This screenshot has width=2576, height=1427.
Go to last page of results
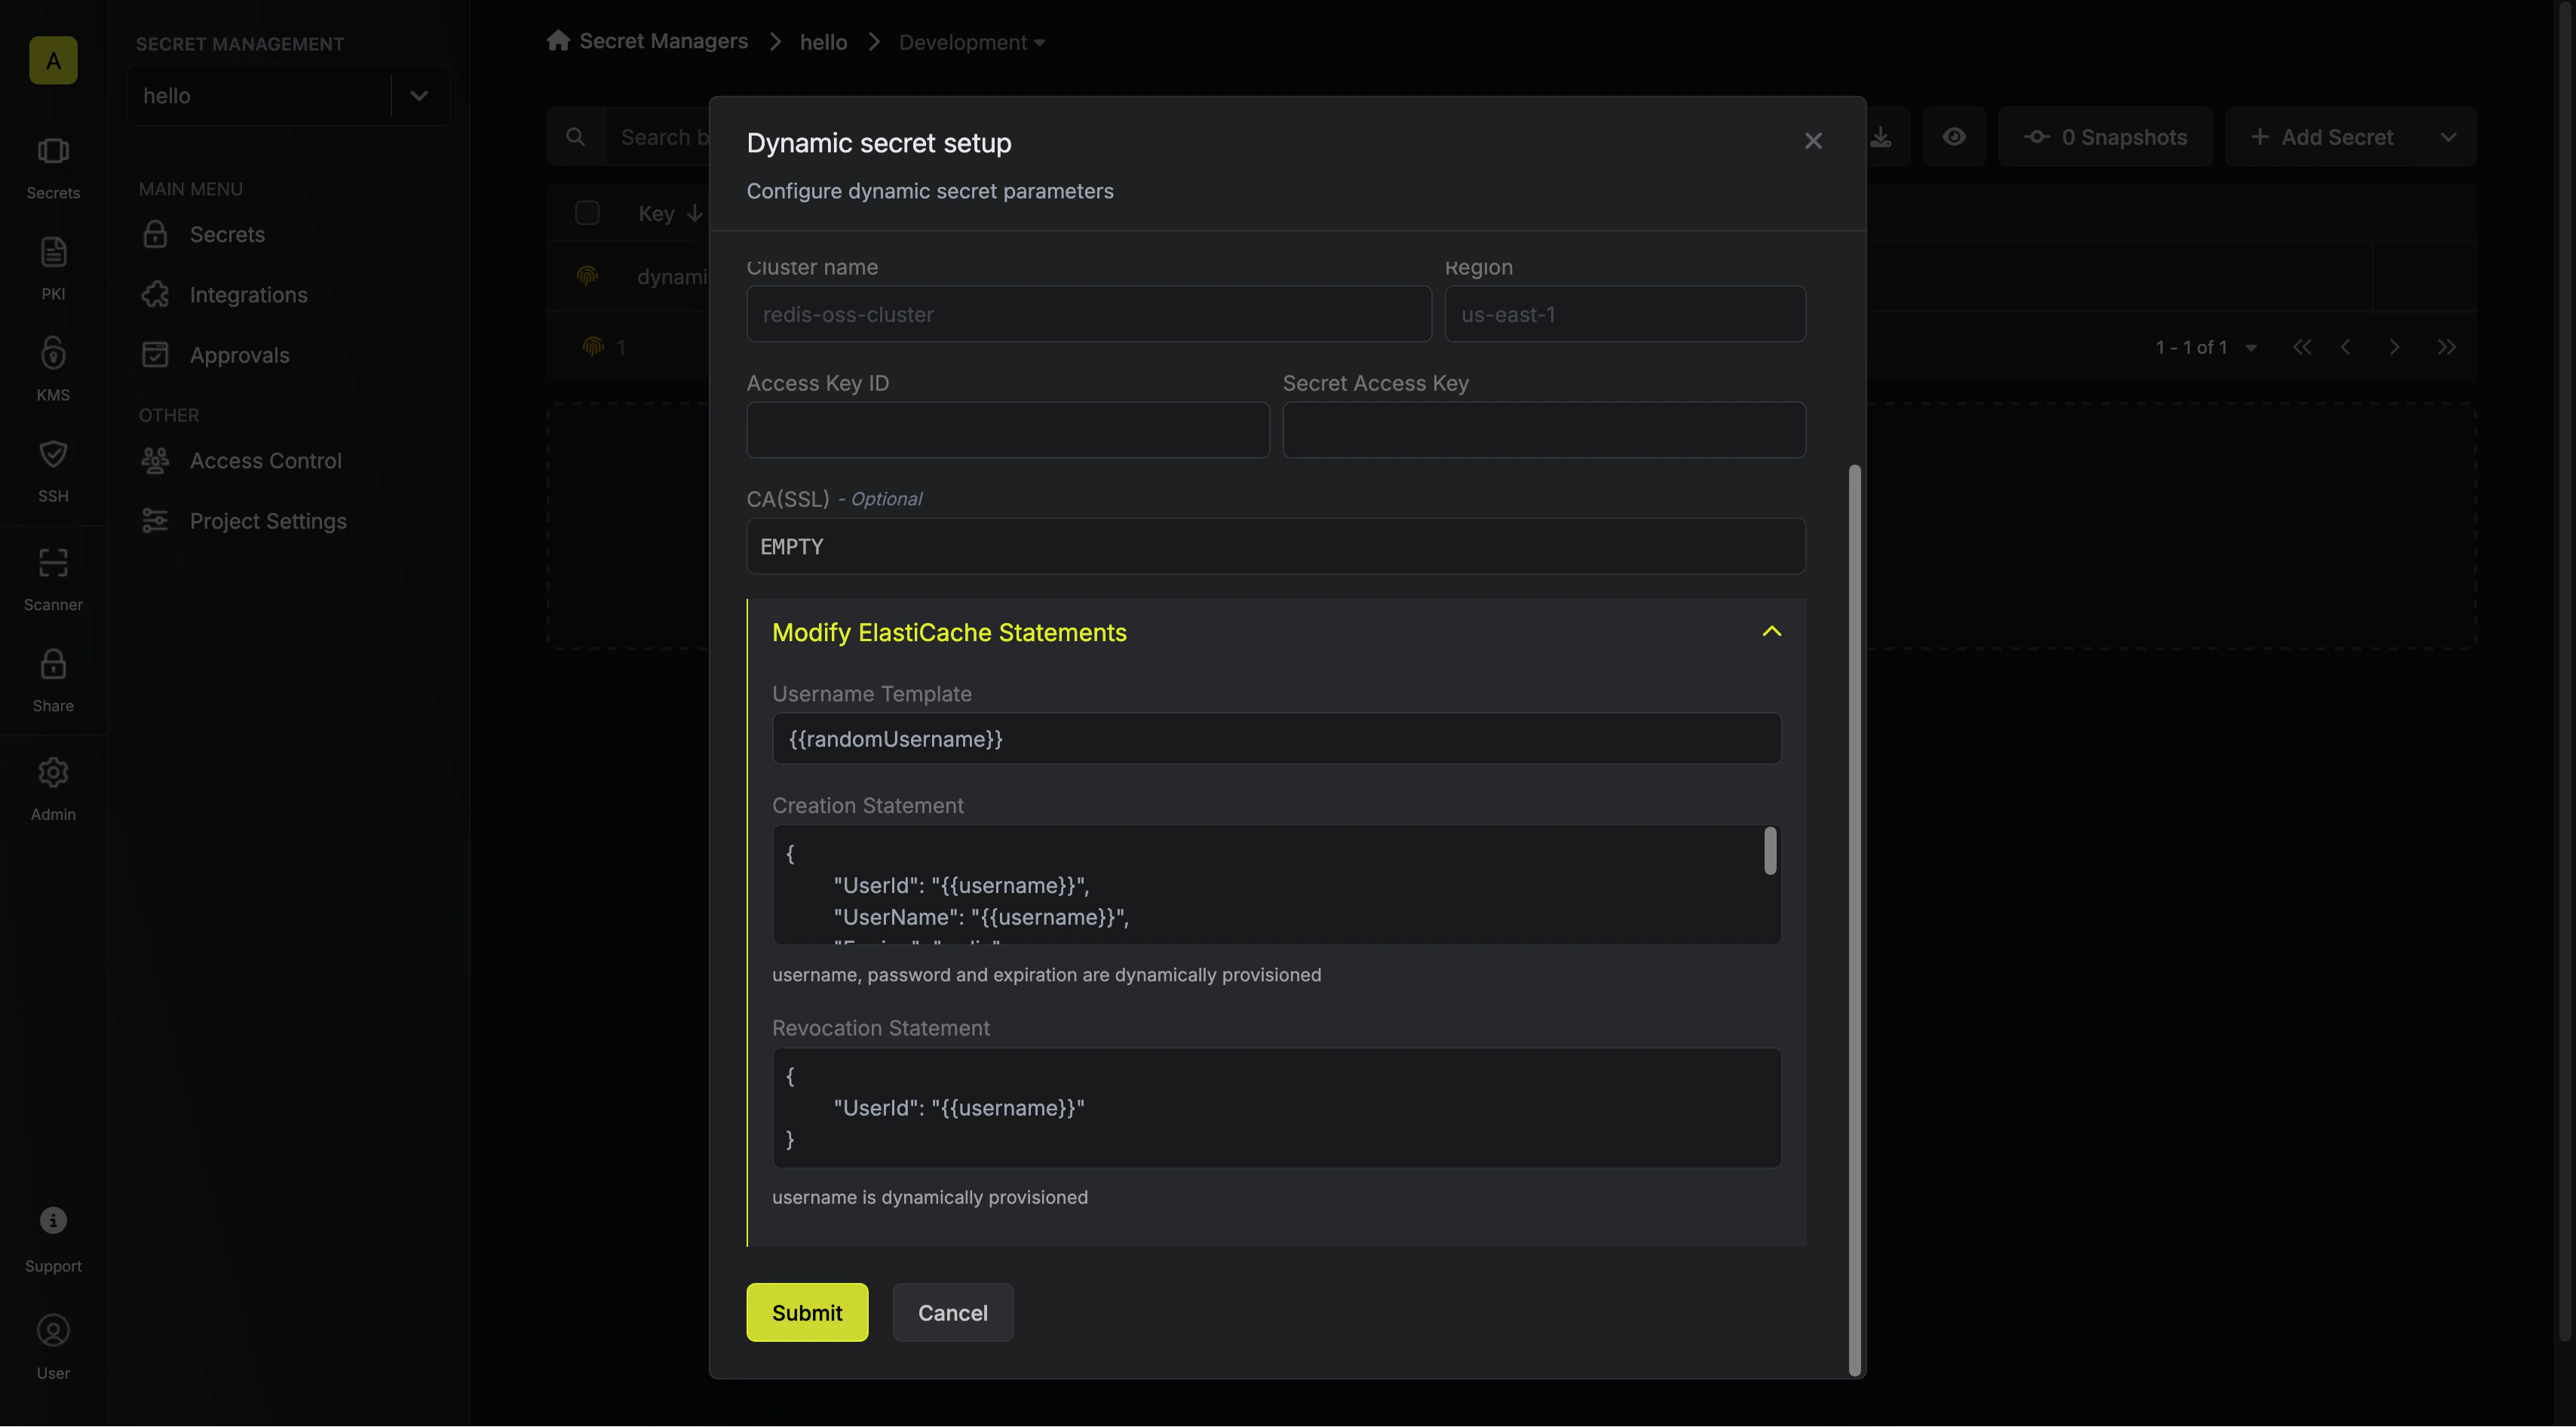pos(2446,347)
